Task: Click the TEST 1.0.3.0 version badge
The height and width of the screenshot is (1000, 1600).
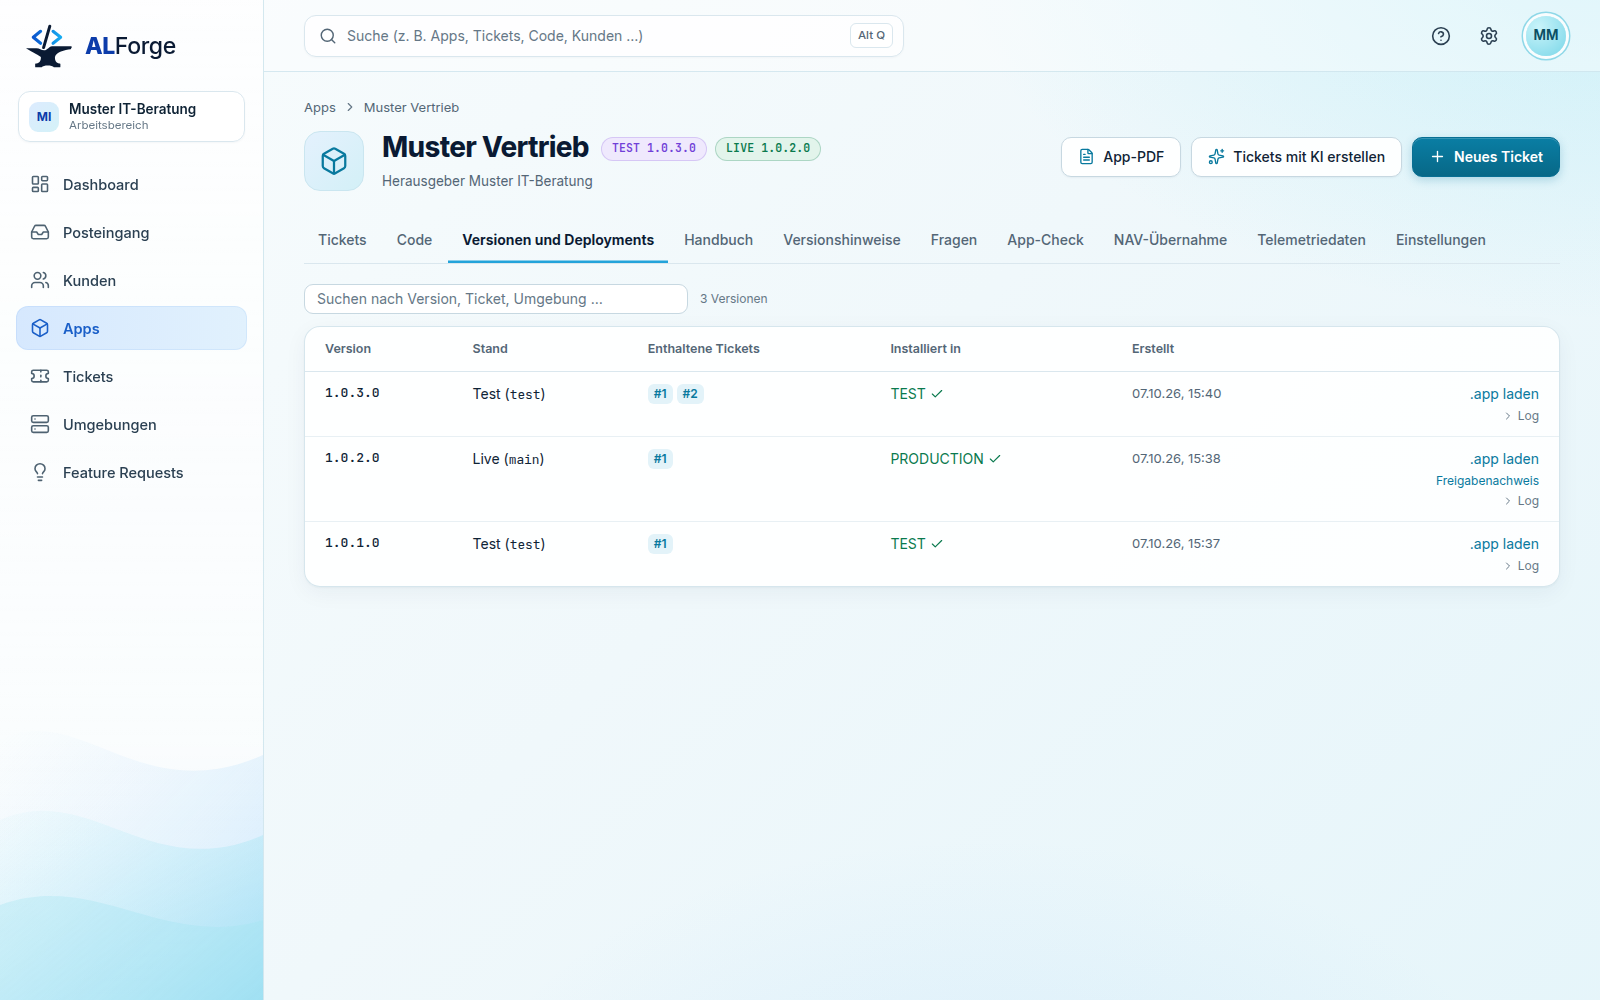Action: point(654,148)
